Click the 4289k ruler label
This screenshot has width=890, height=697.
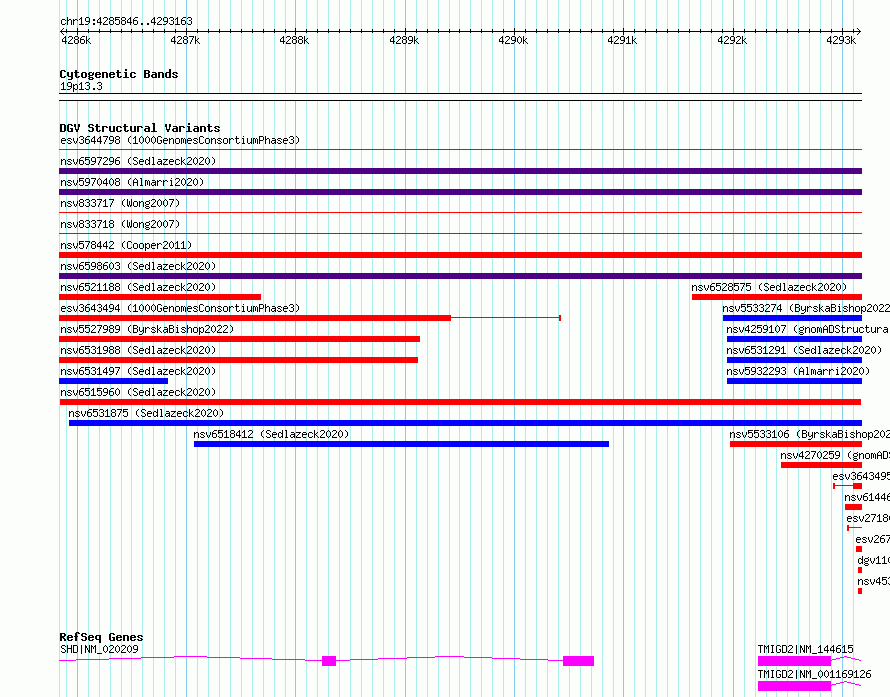(404, 40)
